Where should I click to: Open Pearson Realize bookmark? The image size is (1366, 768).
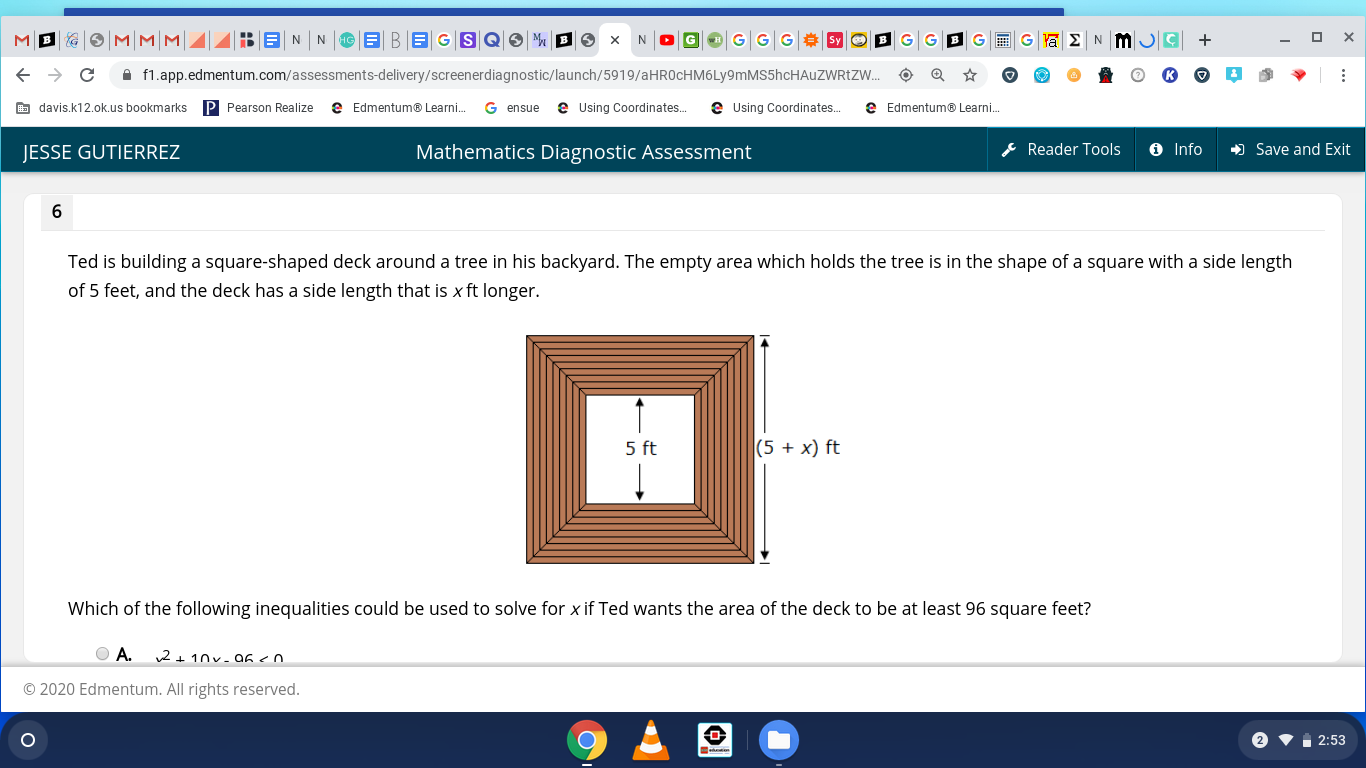(x=258, y=108)
